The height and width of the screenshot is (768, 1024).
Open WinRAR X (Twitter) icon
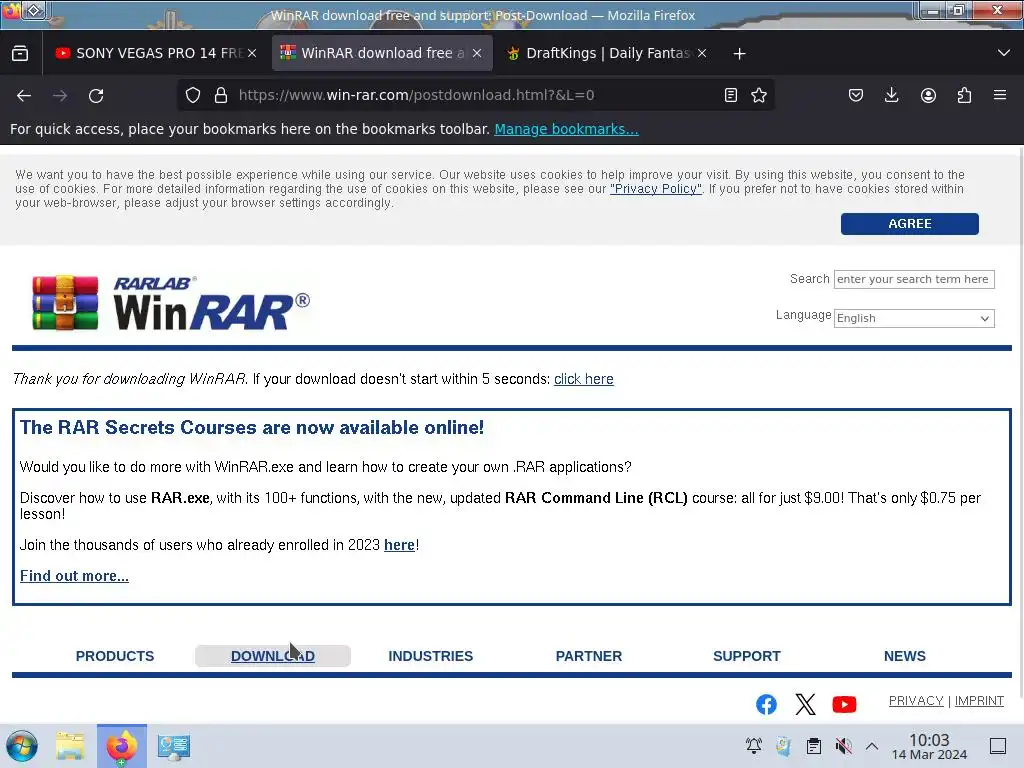(x=805, y=705)
